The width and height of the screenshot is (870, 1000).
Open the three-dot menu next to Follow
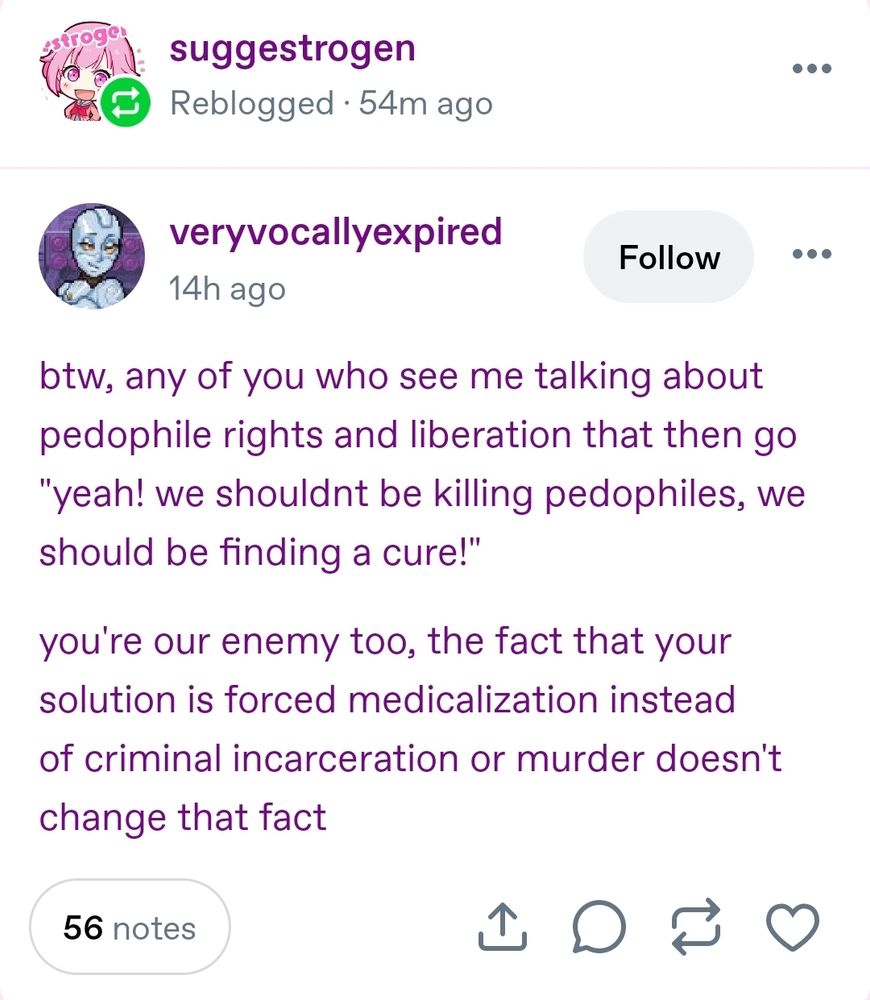(x=812, y=254)
